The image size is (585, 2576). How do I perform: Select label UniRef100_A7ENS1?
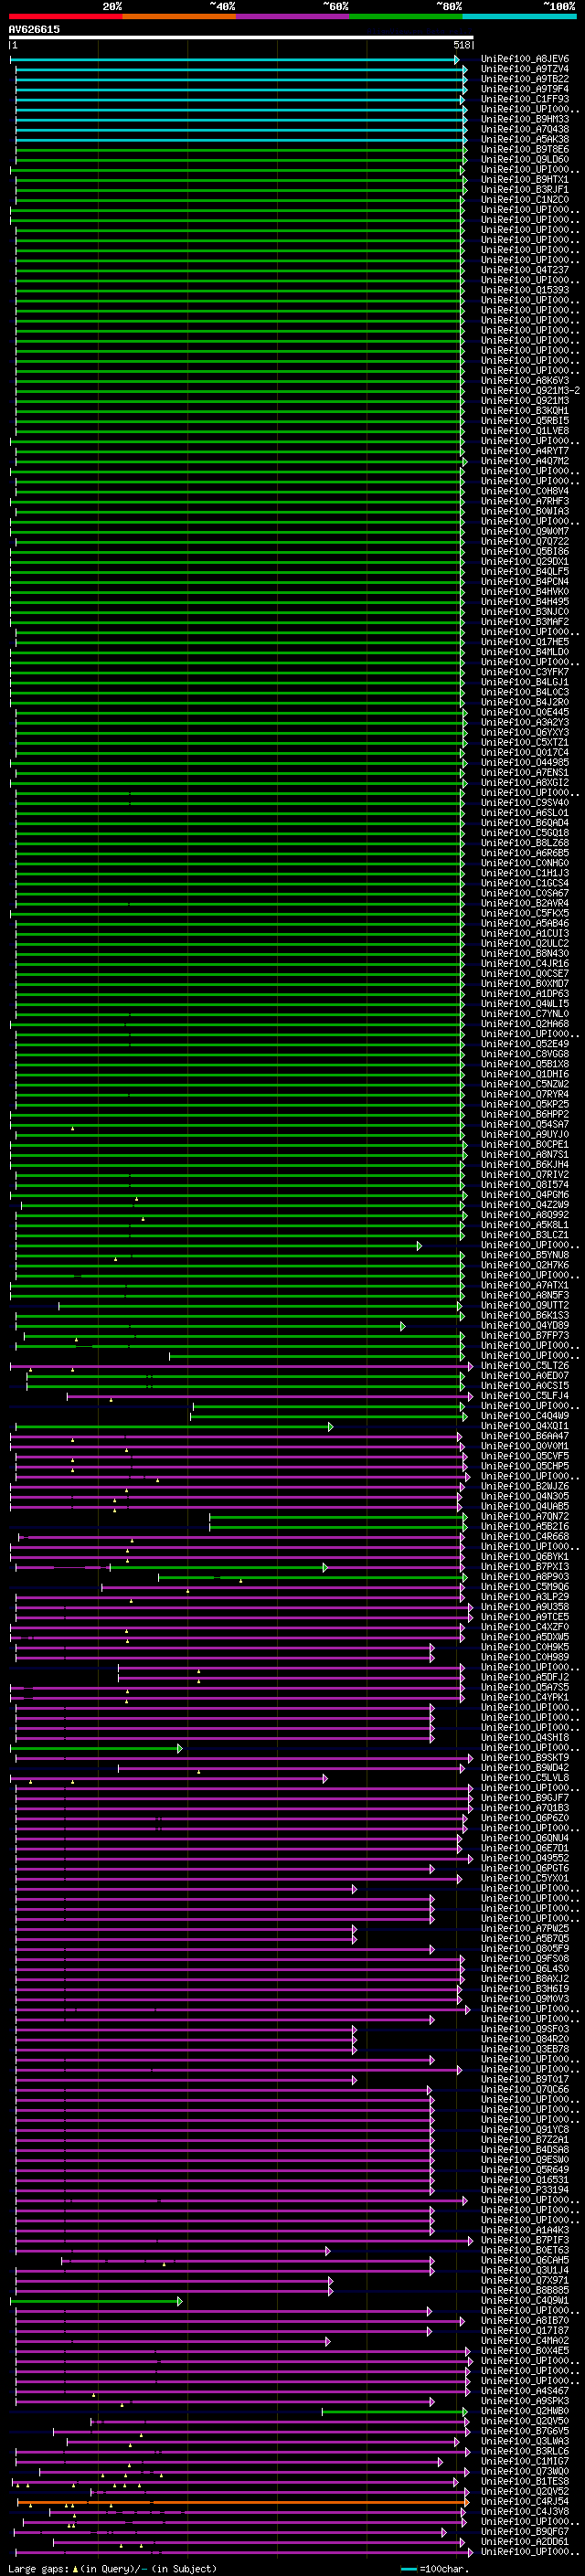[x=525, y=772]
